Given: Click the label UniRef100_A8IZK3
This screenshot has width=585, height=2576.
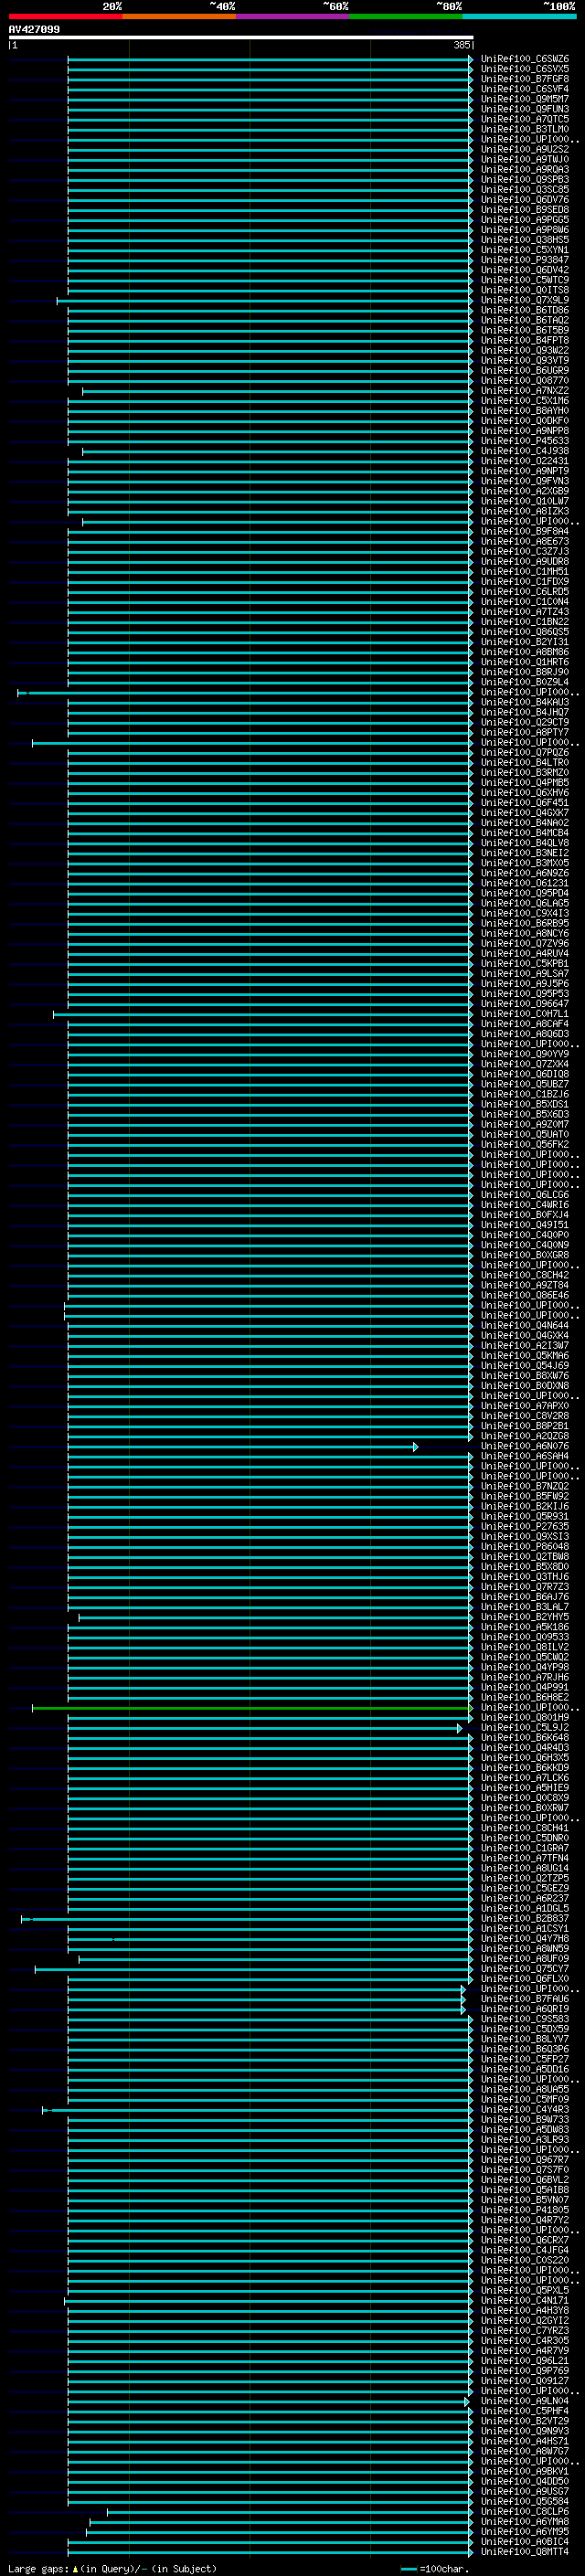Looking at the screenshot, I should point(525,511).
